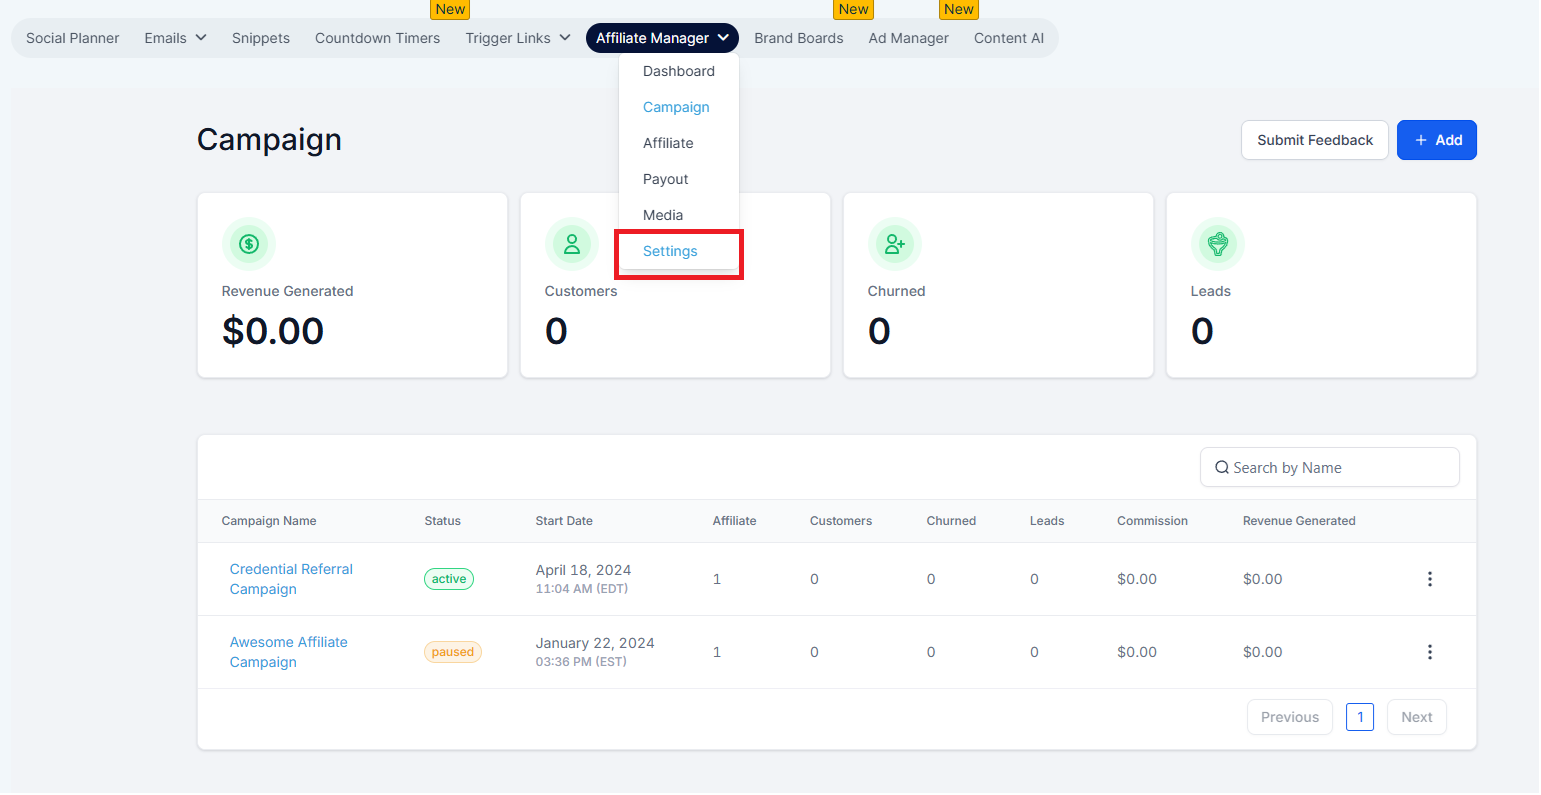Open options menu for Awesome Affiliate Campaign

[1430, 652]
